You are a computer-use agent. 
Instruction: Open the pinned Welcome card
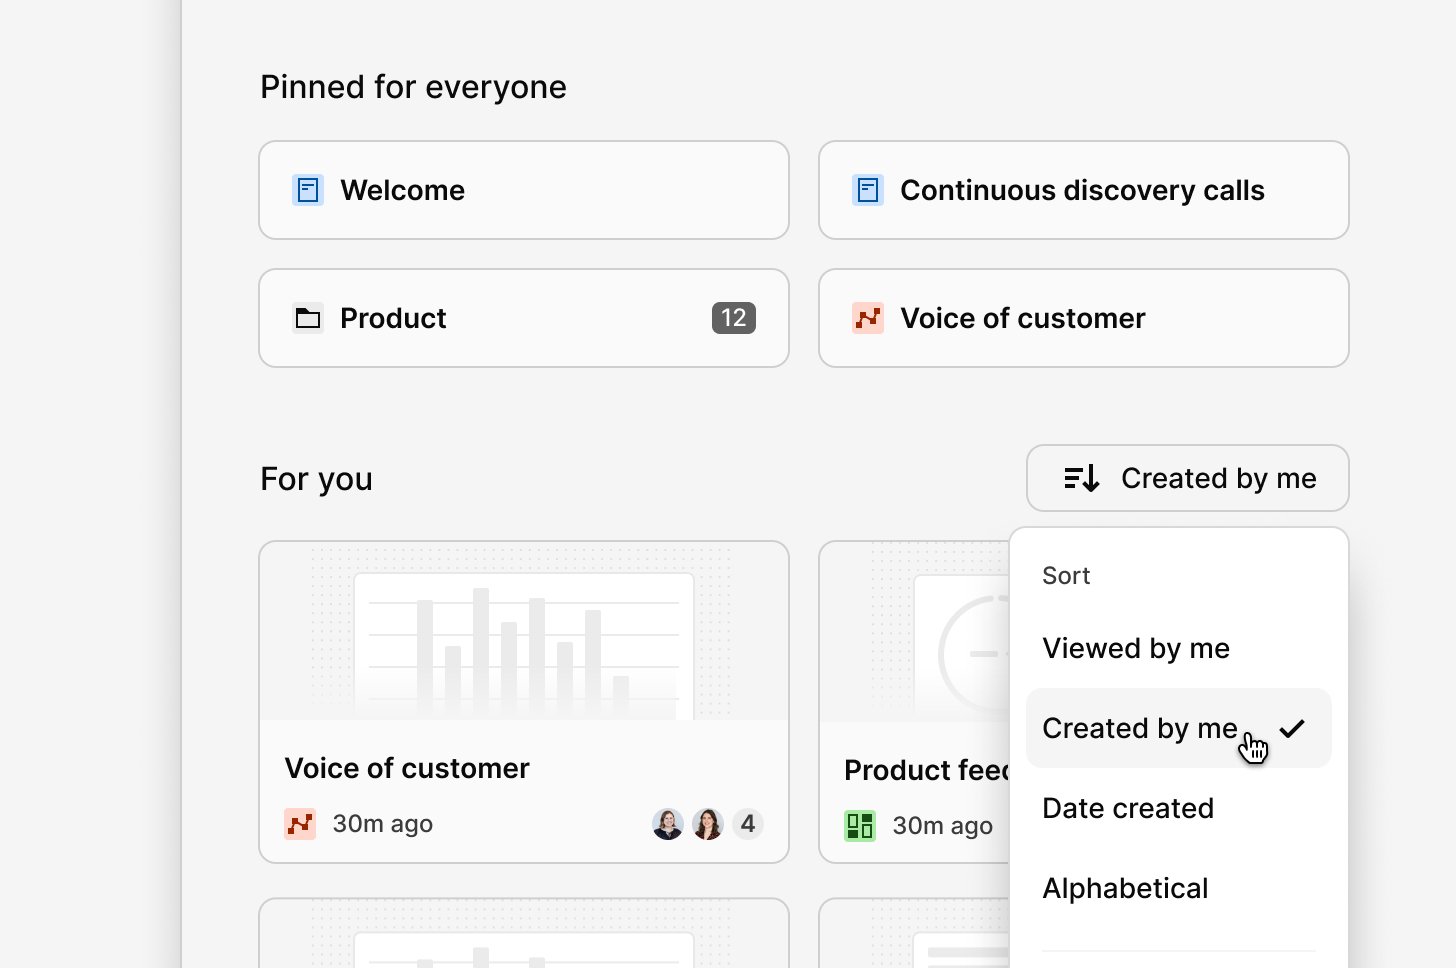[x=524, y=190]
